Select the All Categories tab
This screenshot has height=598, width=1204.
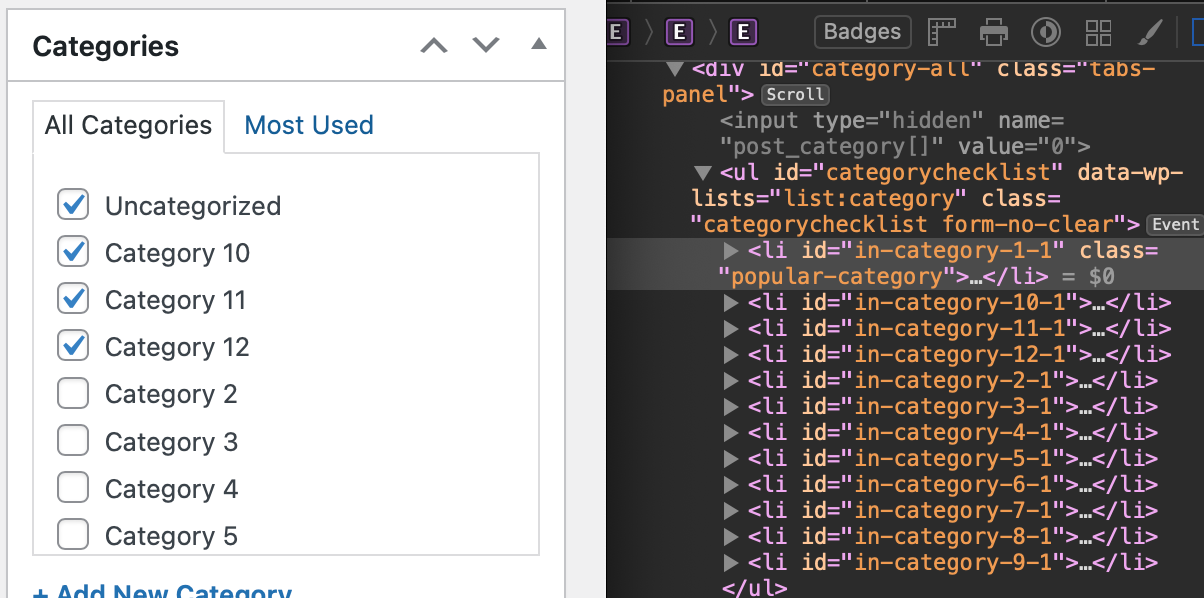tap(128, 125)
